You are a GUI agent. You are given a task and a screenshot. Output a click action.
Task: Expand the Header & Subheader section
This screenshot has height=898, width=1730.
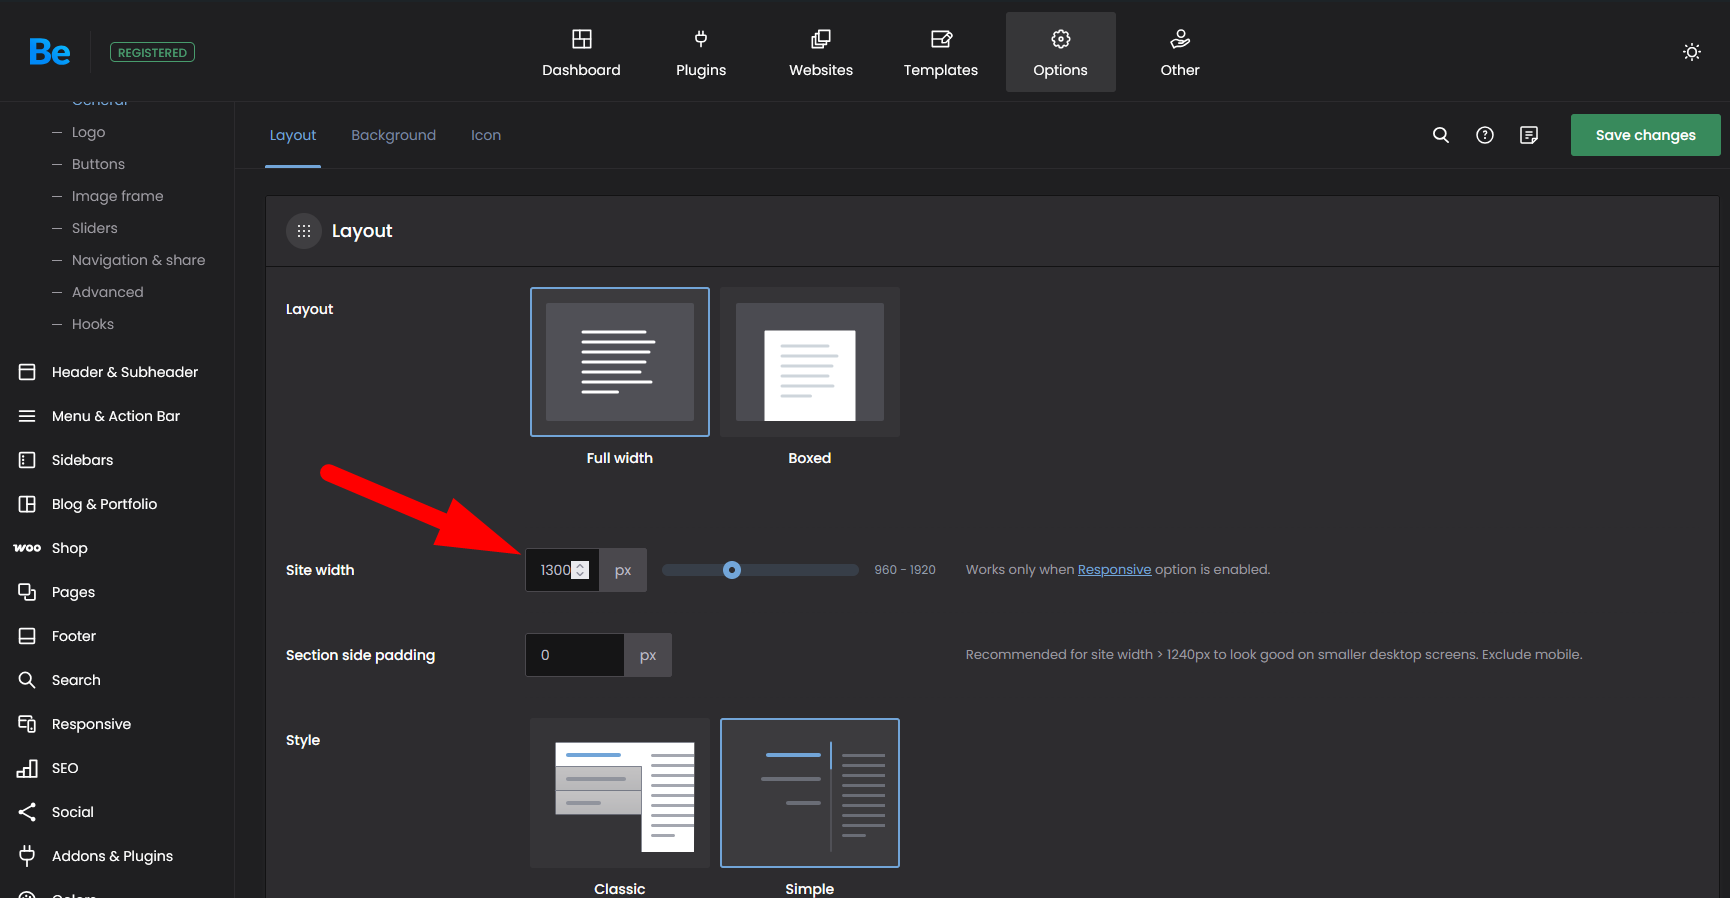(x=124, y=372)
